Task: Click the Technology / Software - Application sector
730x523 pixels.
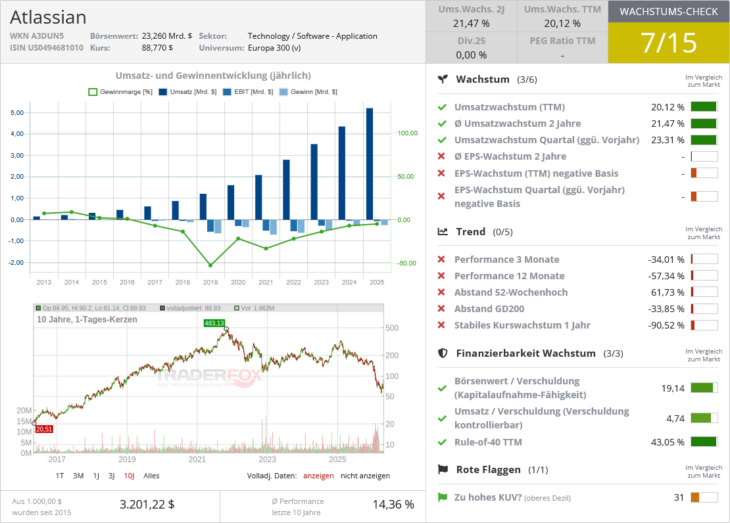Action: click(x=312, y=36)
